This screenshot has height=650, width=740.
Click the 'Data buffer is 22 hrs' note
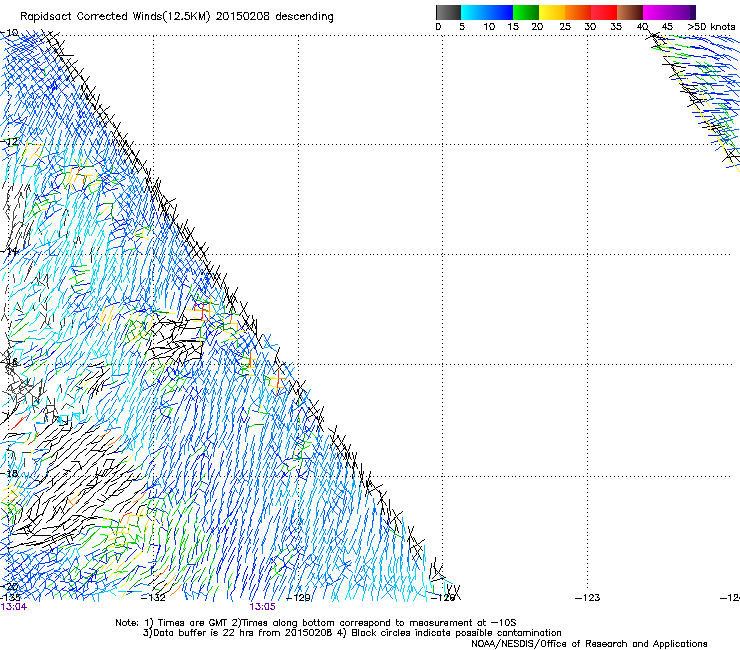point(353,633)
